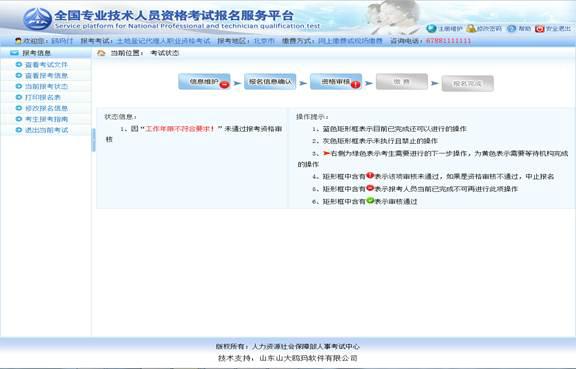Screen dimensions: 576x369
Task: Collapse the sidebar with the splitter handle
Action: pyautogui.click(x=93, y=140)
